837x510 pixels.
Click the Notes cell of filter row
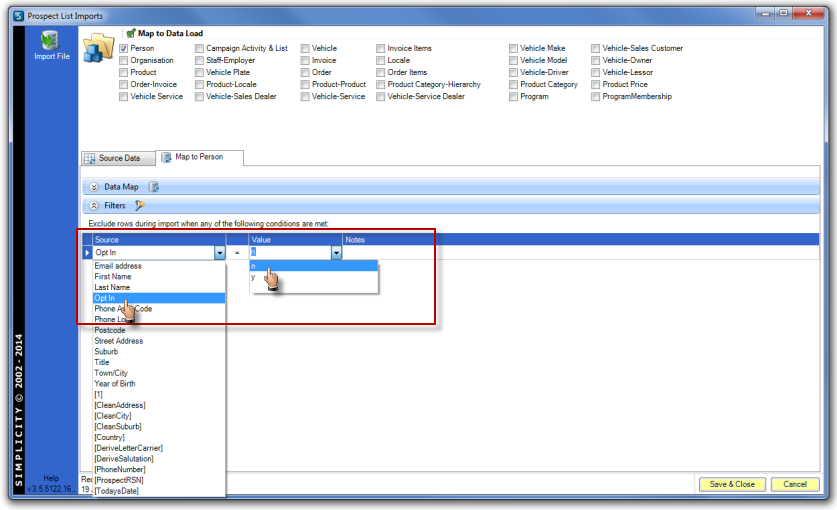[581, 253]
